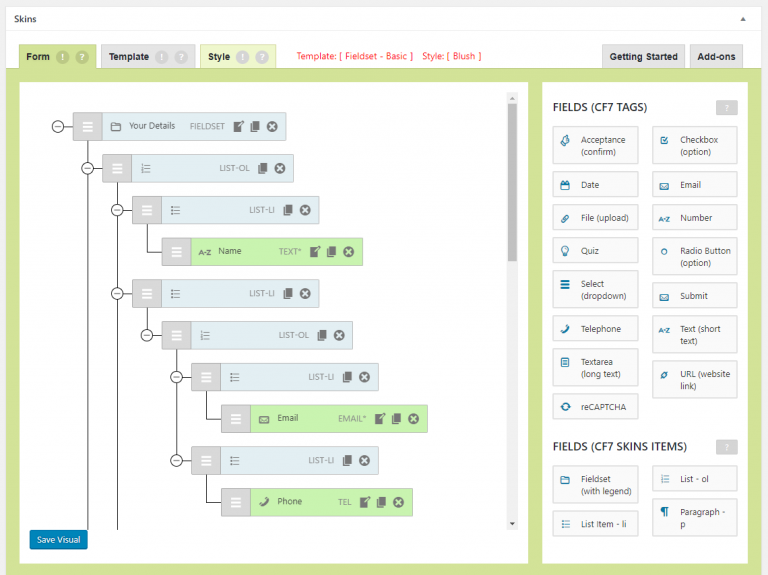Screen dimensions: 768x575
Task: Click the form tree vertical scrollbar
Action: coord(513,180)
